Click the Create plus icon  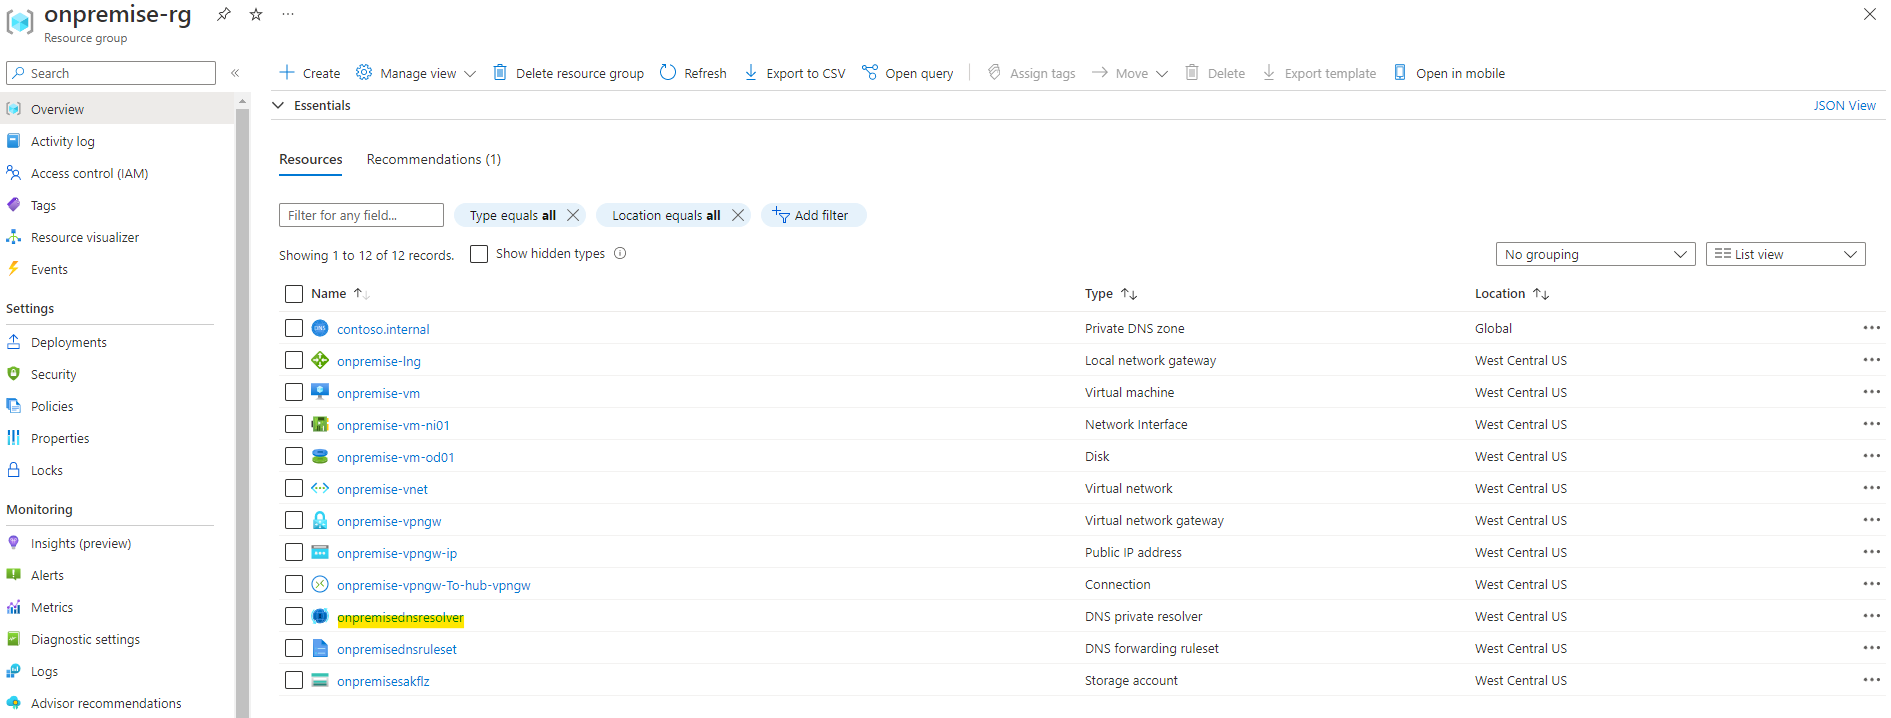(287, 72)
